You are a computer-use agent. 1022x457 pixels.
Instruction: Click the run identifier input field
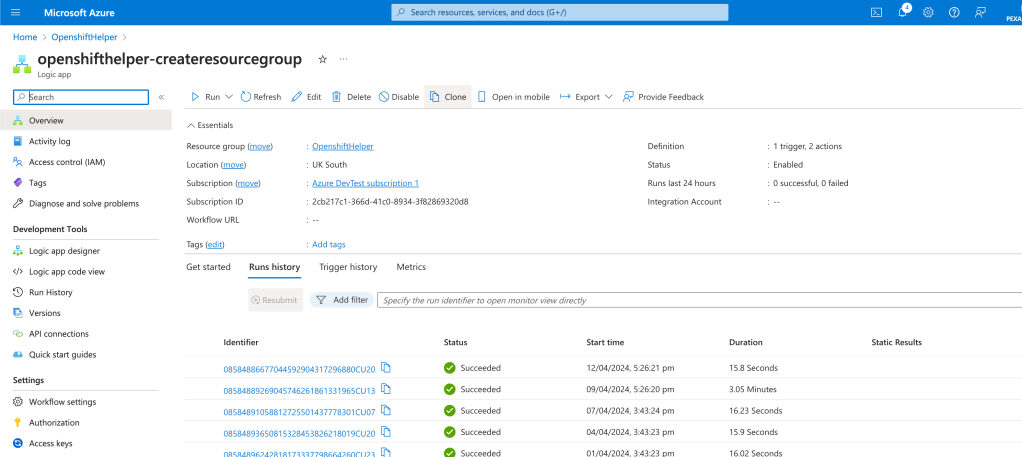[x=699, y=301]
